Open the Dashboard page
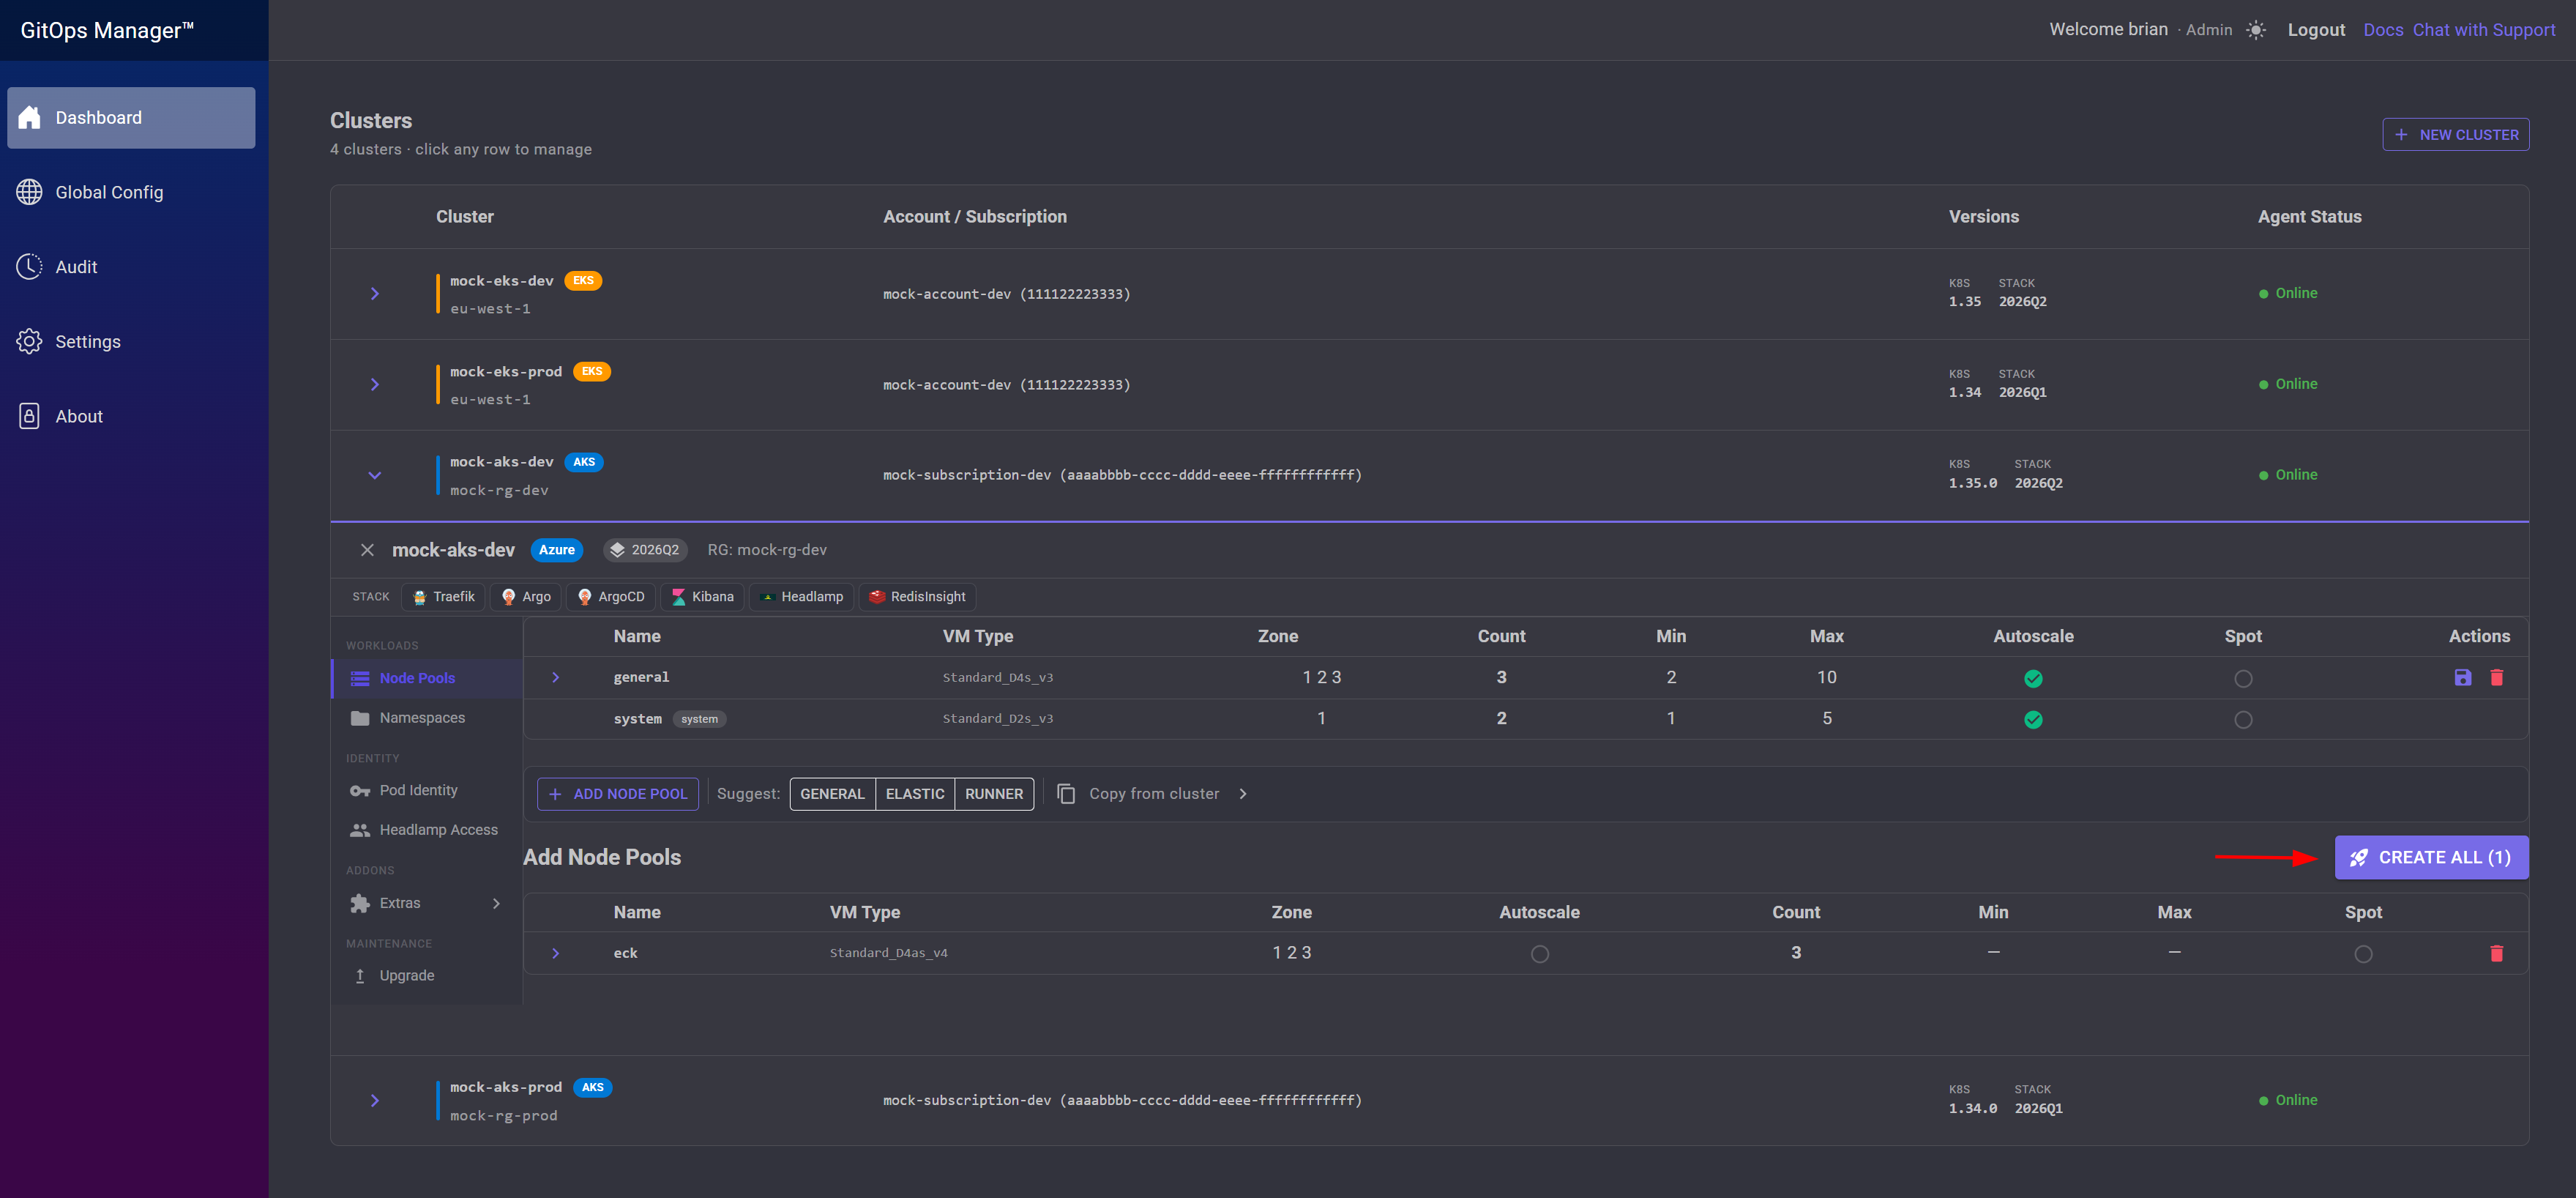Viewport: 2576px width, 1198px height. 131,118
